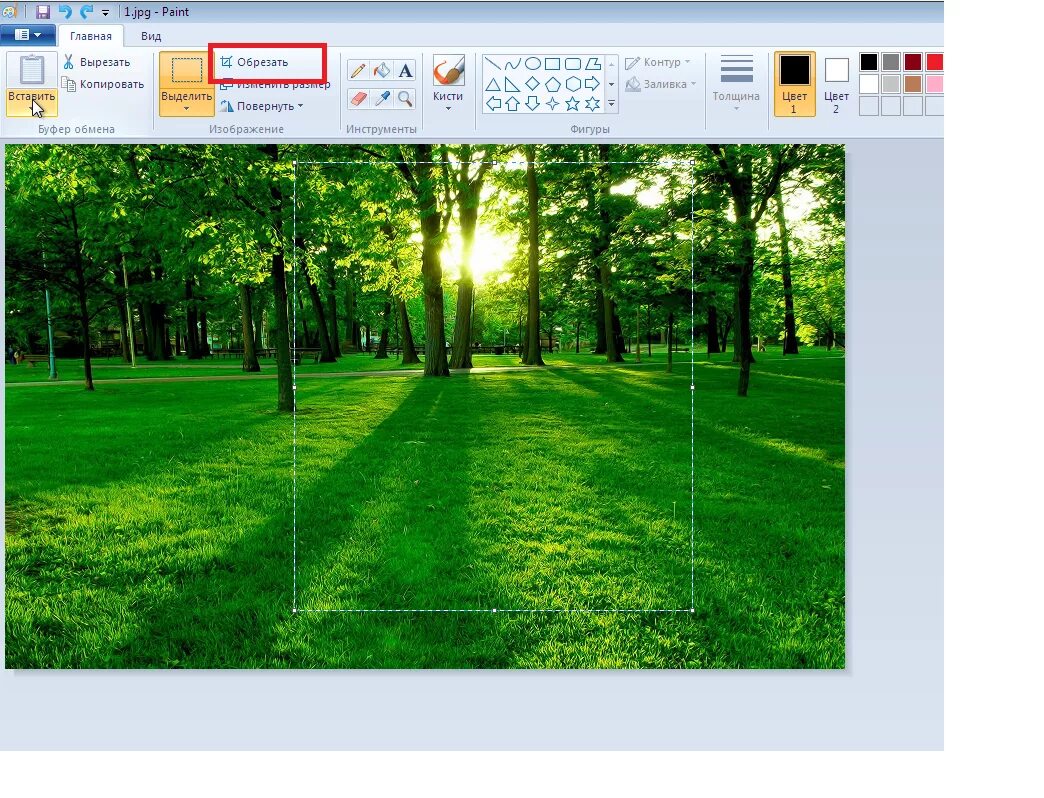Click Вырезать to cut the selection
This screenshot has width=1044, height=798.
(x=97, y=62)
